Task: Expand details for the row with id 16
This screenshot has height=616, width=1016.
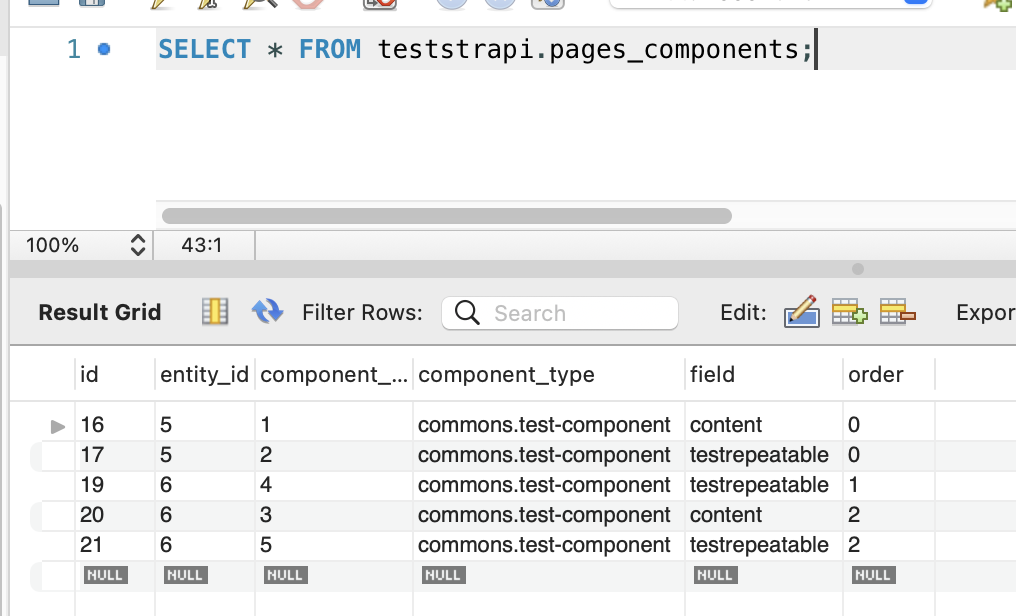Action: [x=57, y=424]
